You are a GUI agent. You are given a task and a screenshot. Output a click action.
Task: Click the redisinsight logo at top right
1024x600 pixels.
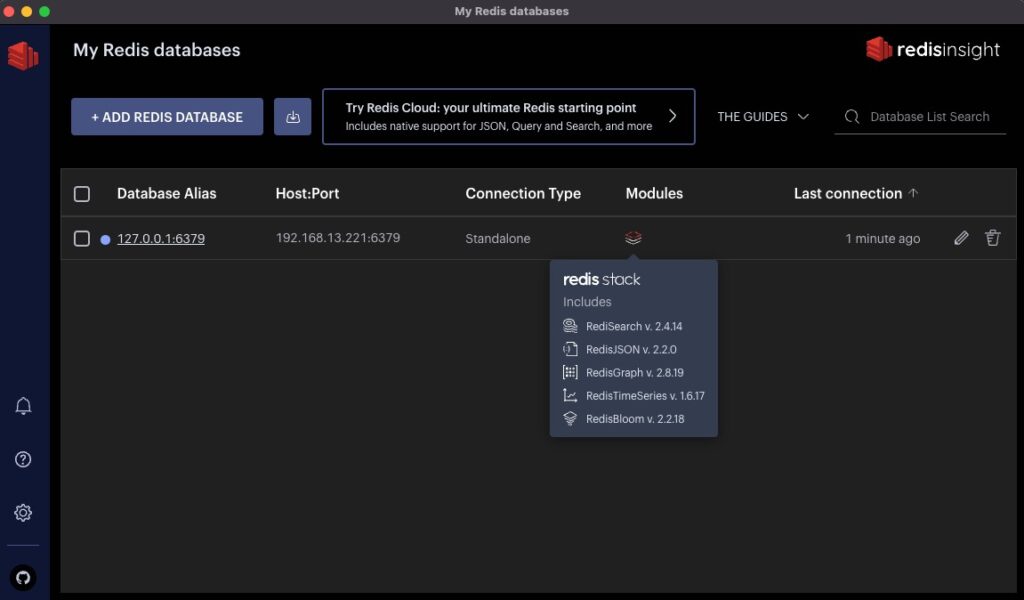[933, 50]
